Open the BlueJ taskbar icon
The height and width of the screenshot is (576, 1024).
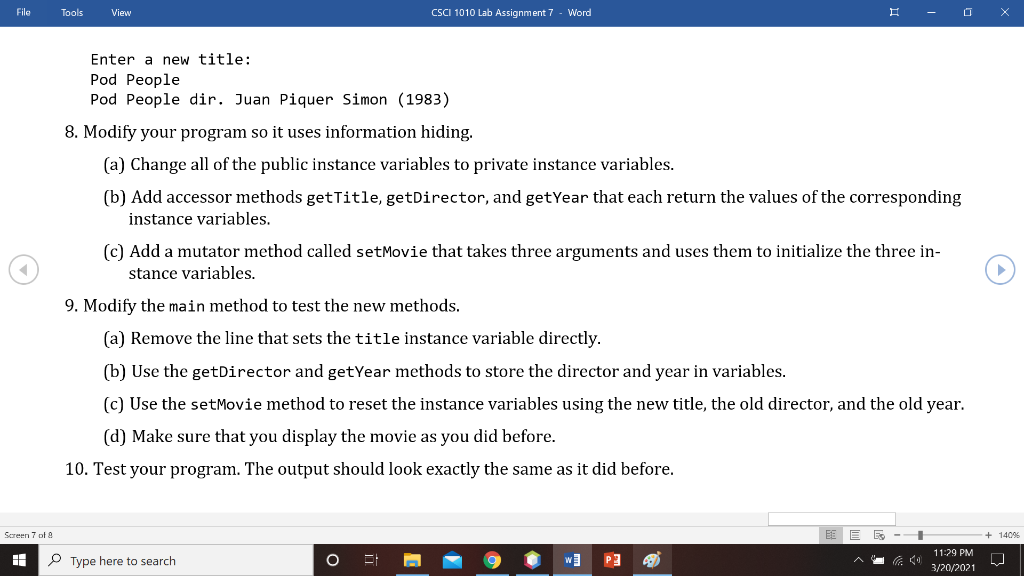click(x=531, y=560)
